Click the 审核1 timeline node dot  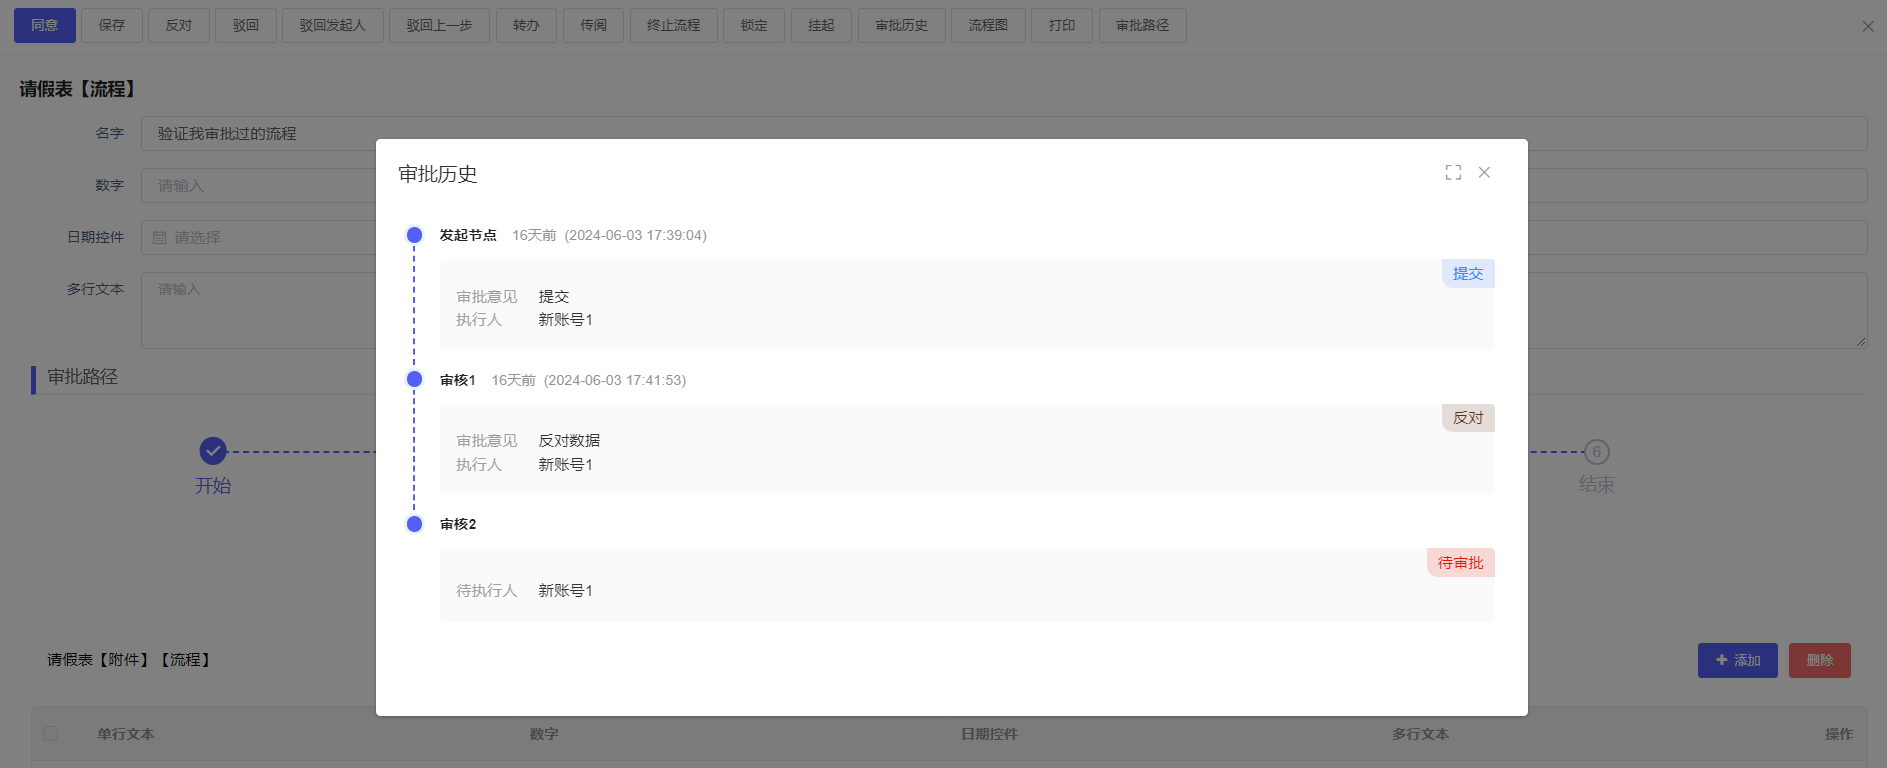tap(414, 380)
